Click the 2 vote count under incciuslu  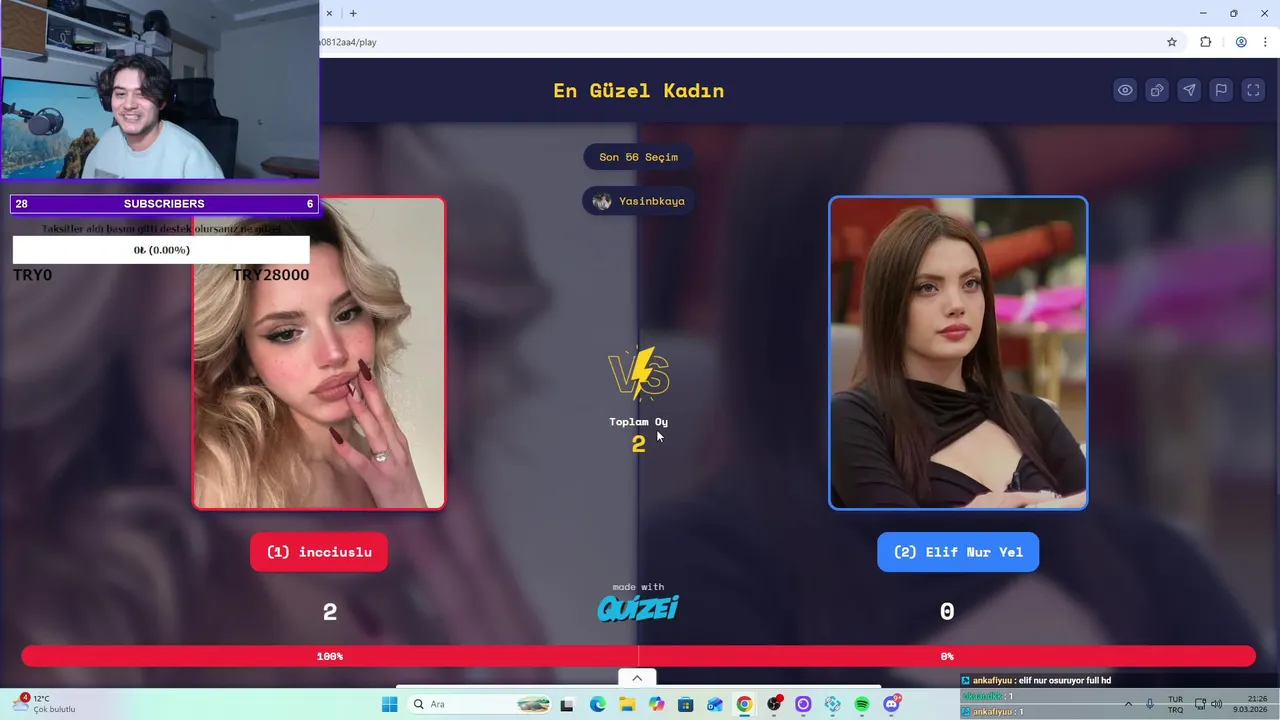tap(330, 612)
